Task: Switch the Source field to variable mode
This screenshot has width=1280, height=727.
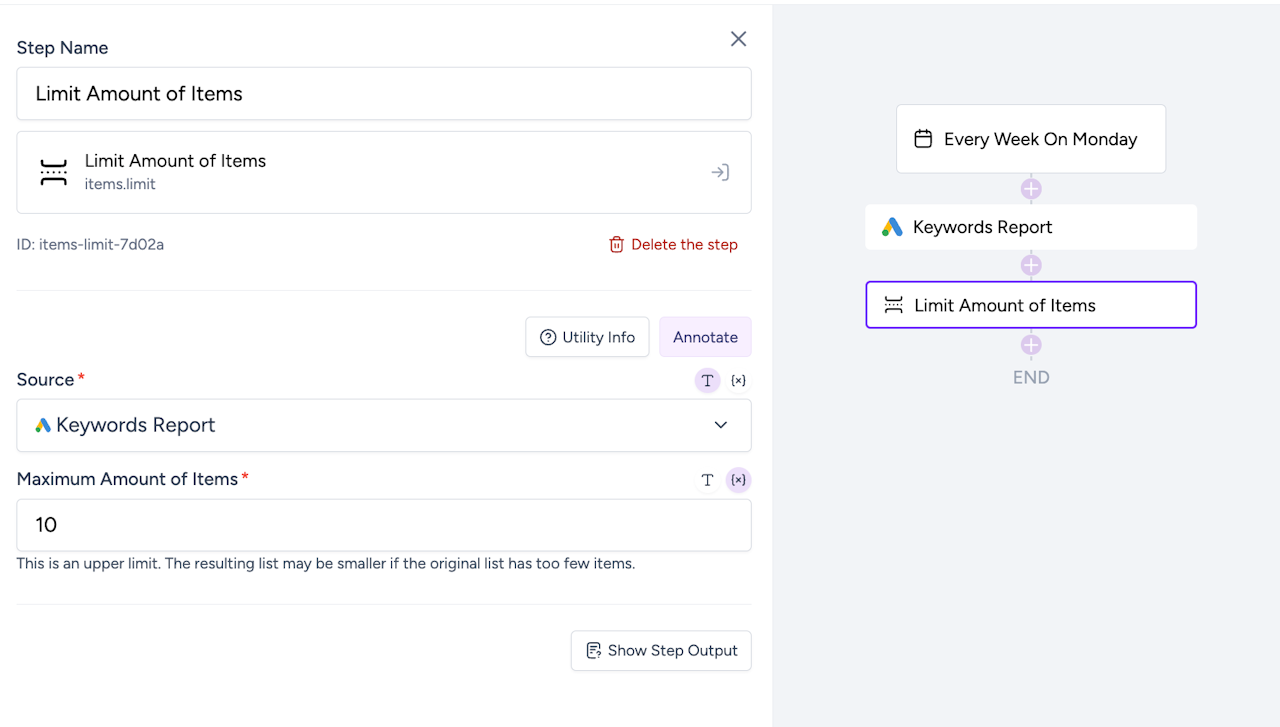Action: click(x=738, y=380)
